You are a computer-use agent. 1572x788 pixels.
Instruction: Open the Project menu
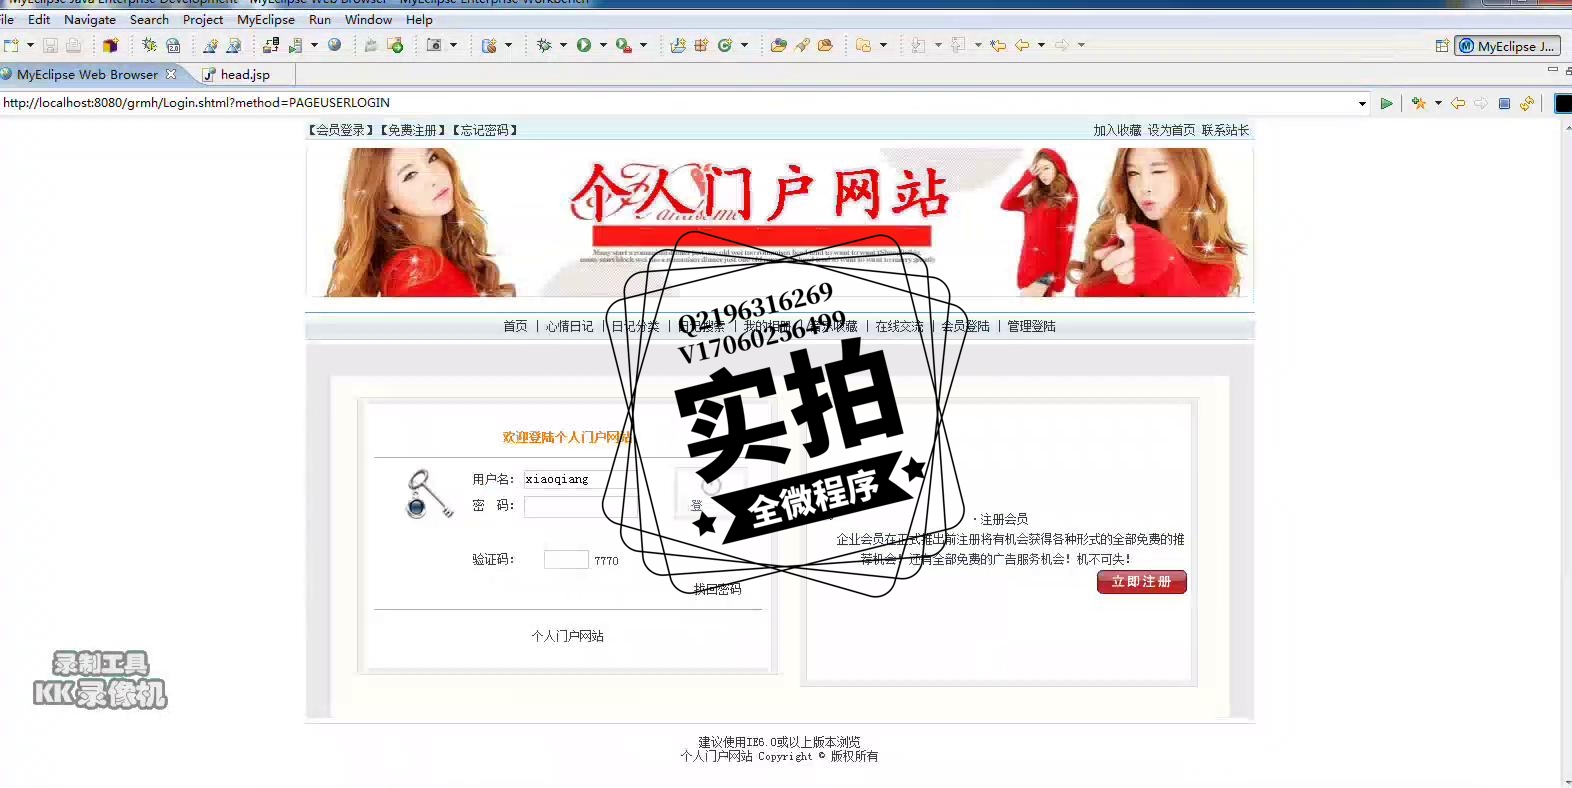tap(203, 19)
